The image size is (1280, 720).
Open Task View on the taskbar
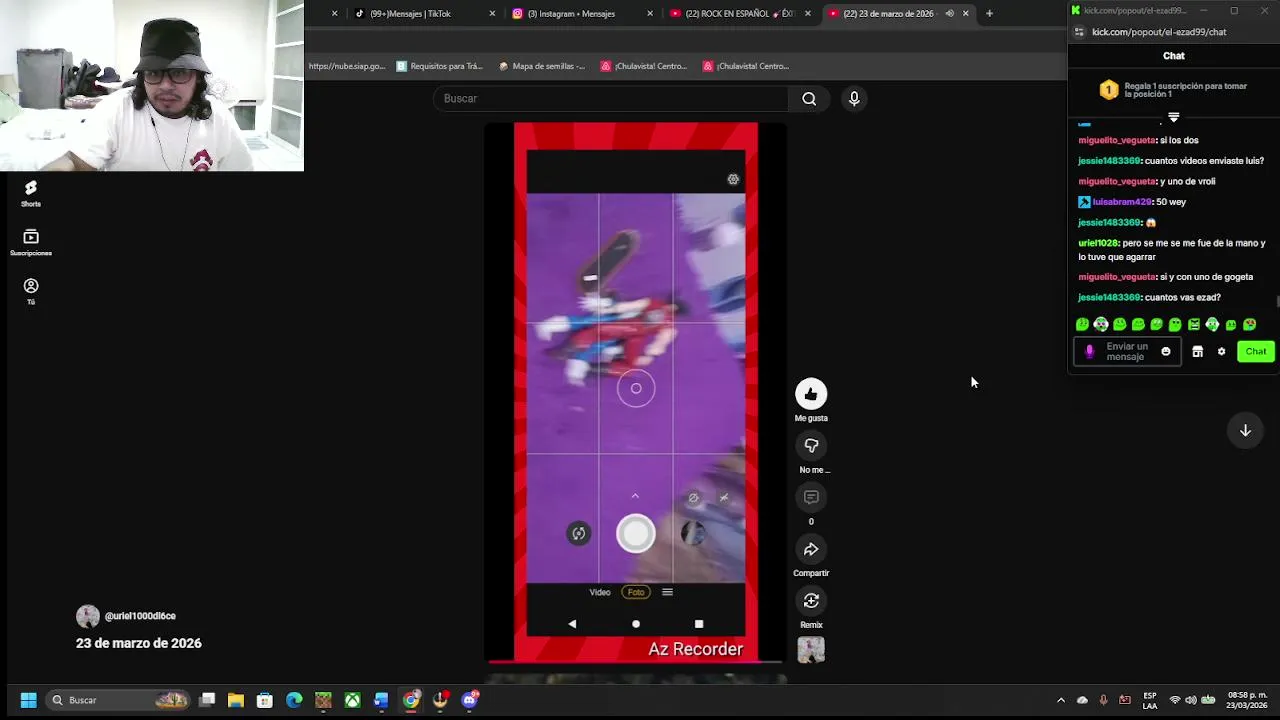[x=207, y=700]
